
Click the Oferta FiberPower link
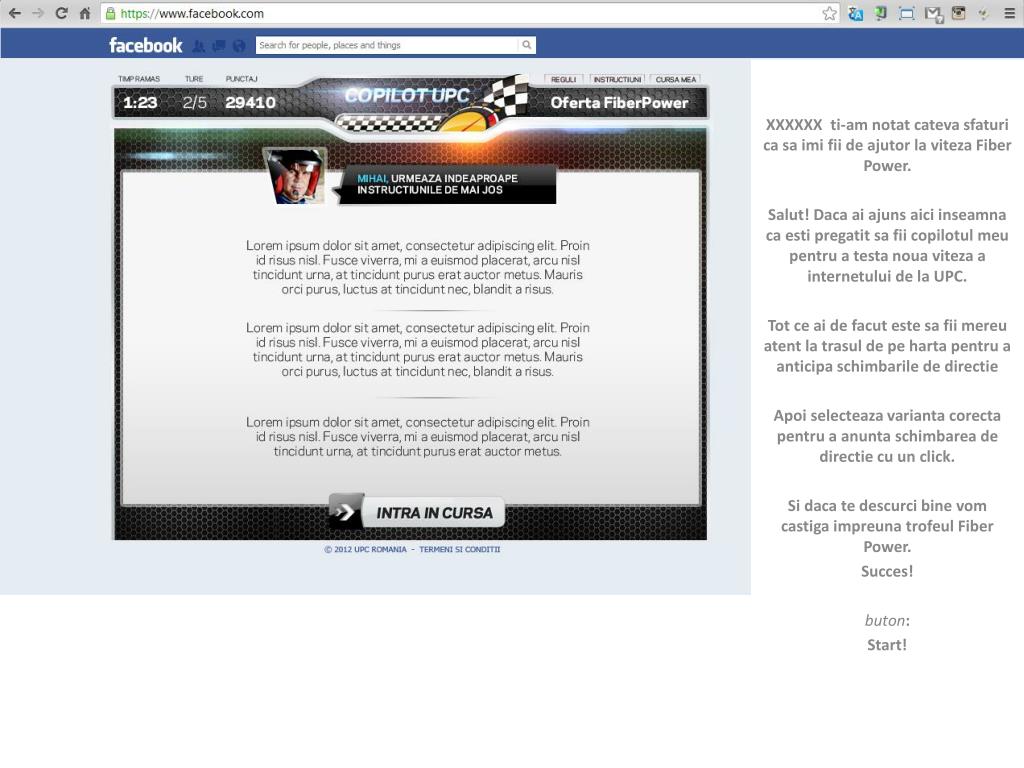click(619, 103)
